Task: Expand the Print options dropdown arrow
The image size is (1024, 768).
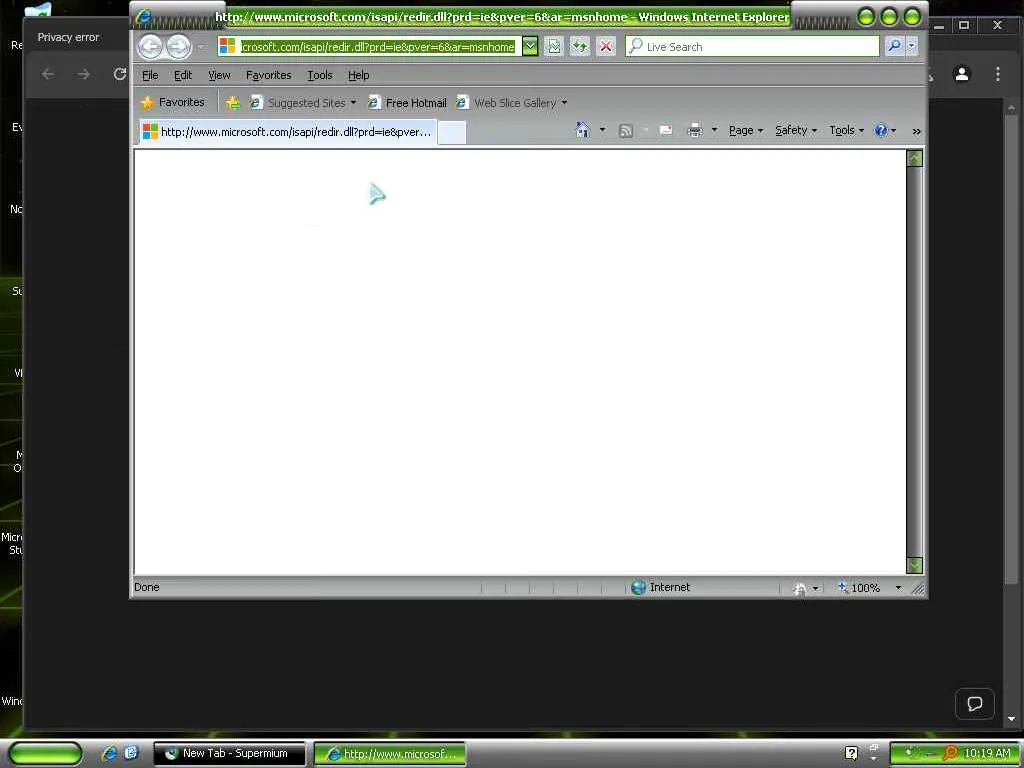Action: click(714, 130)
